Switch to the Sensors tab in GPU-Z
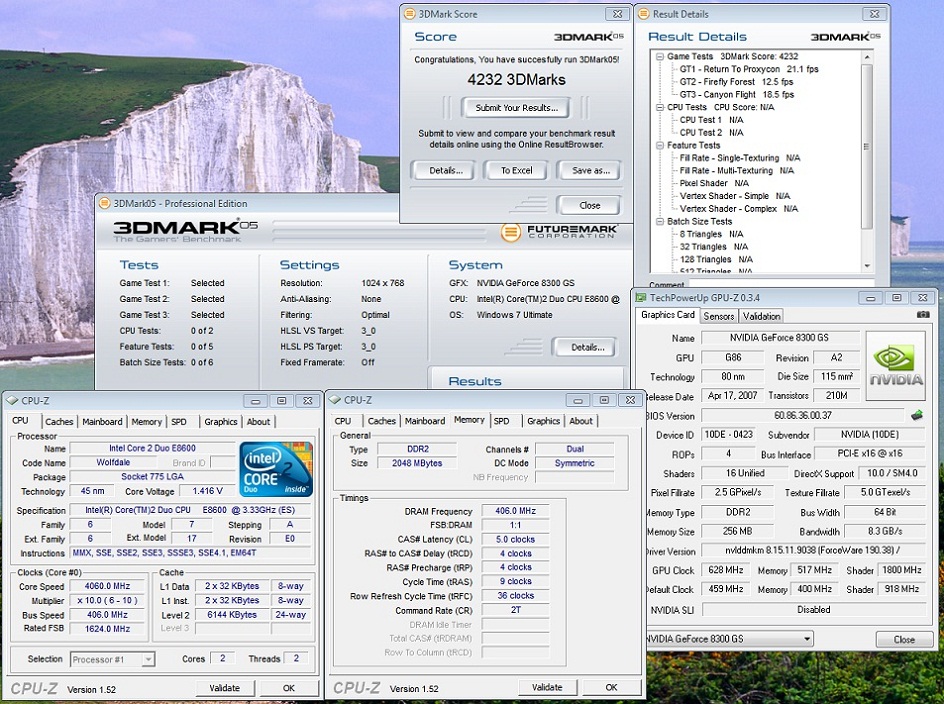This screenshot has width=944, height=704. tap(719, 316)
